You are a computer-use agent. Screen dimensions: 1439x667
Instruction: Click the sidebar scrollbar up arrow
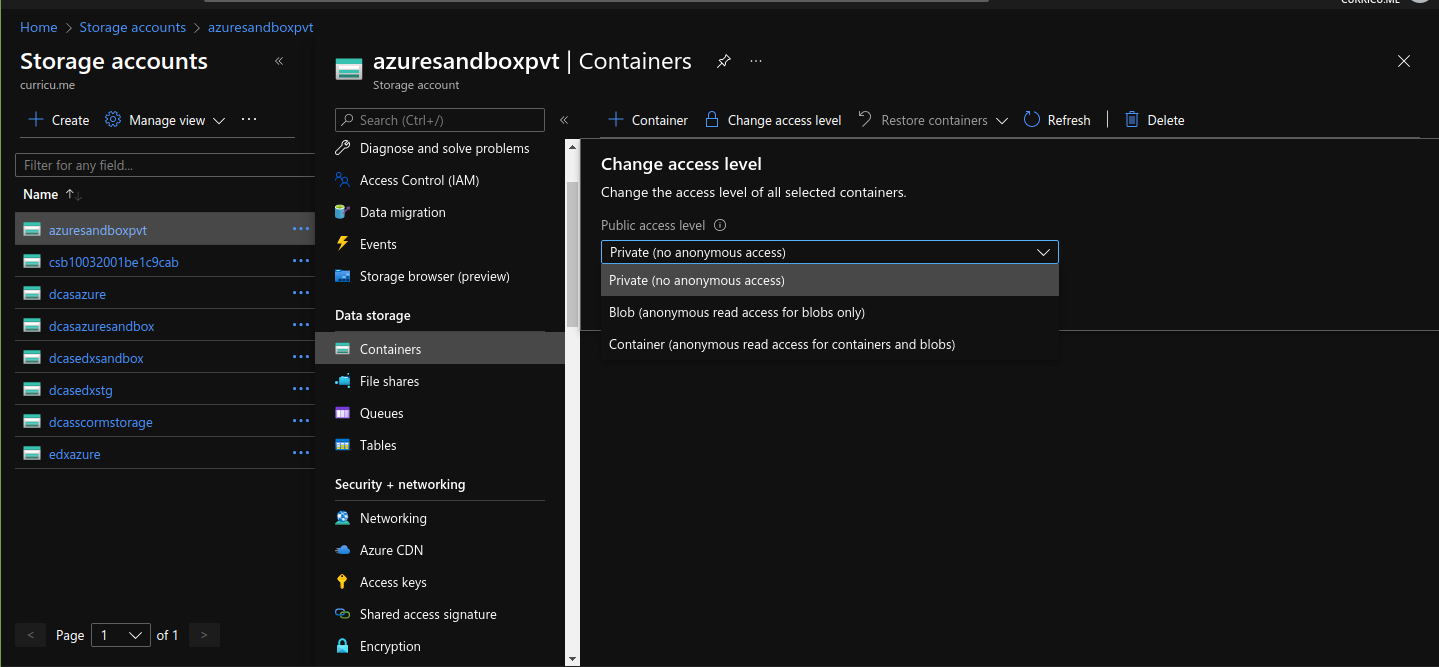572,147
